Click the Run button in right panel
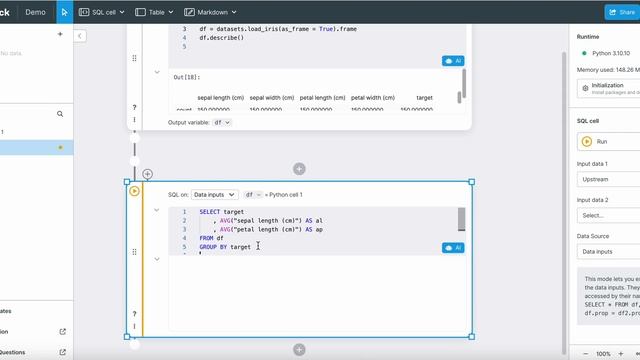The image size is (640, 360). 609,142
